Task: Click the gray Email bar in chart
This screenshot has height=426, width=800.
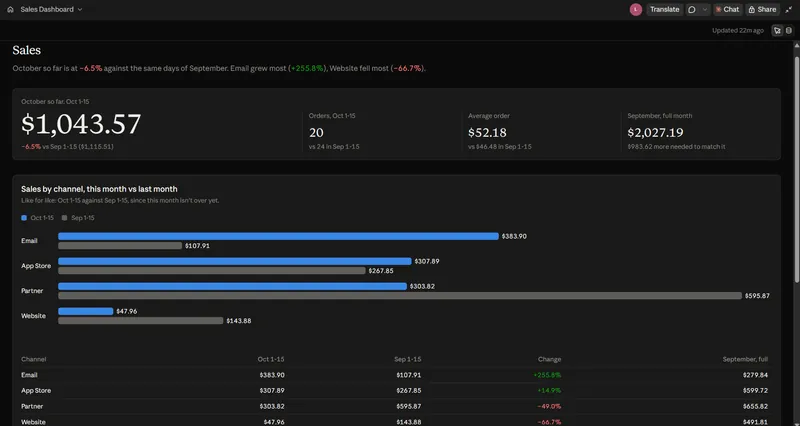Action: 120,245
